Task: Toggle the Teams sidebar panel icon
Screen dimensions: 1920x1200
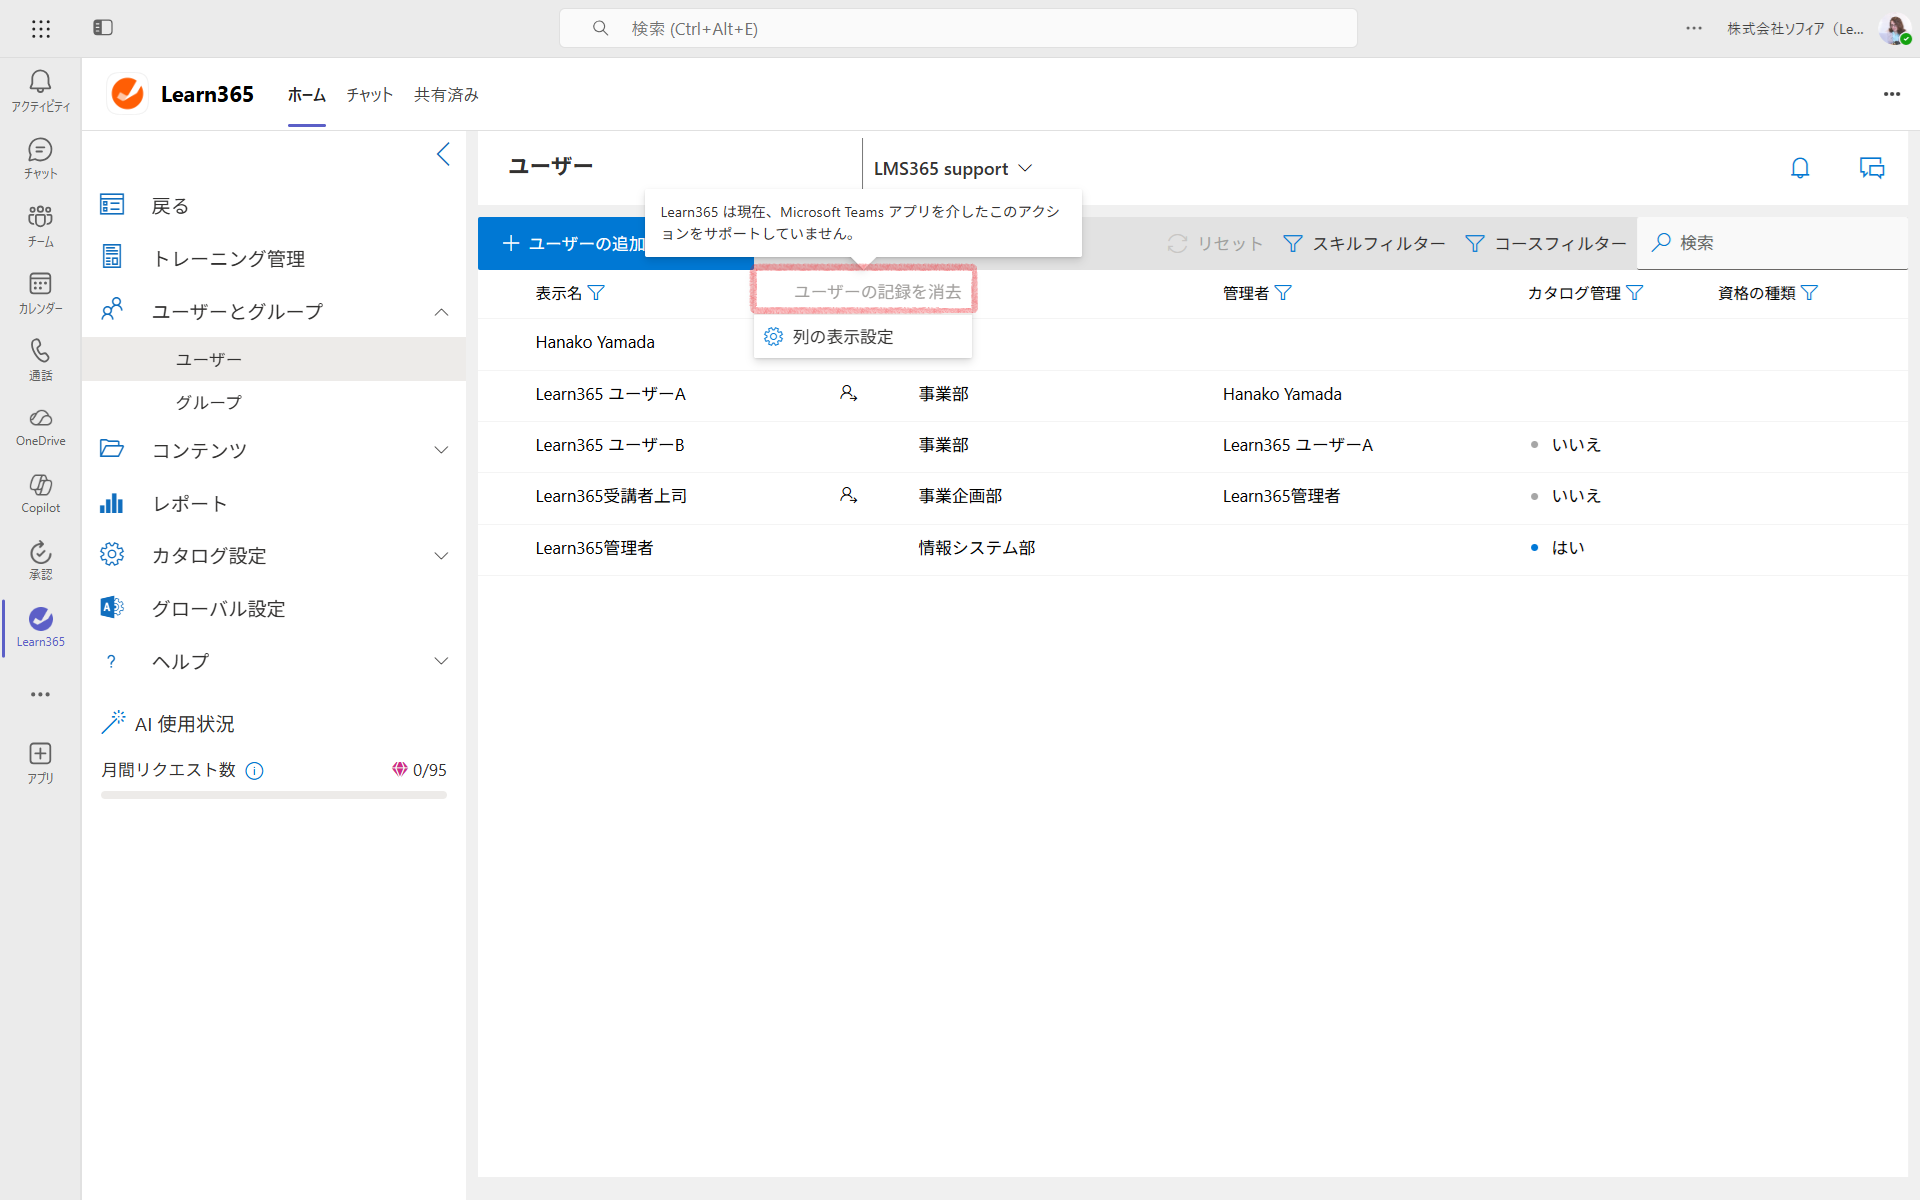Action: [x=103, y=28]
